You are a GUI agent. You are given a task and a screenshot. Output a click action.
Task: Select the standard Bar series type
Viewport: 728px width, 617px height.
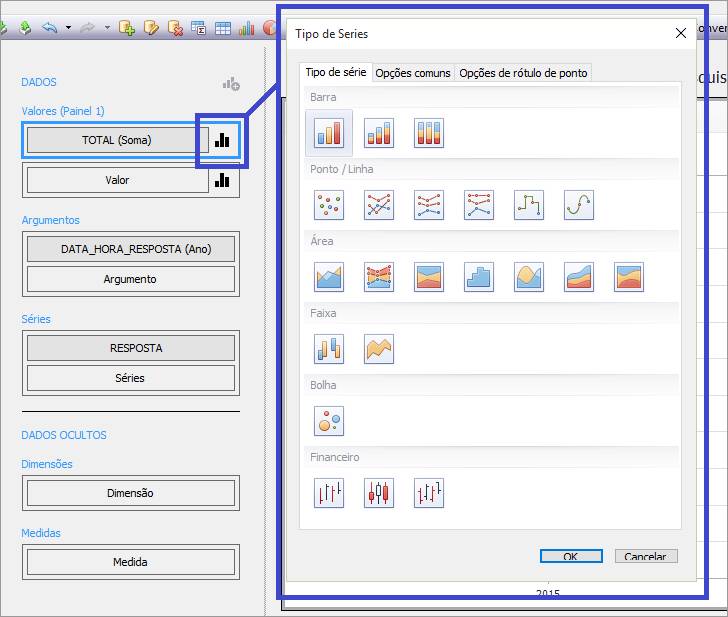click(329, 132)
